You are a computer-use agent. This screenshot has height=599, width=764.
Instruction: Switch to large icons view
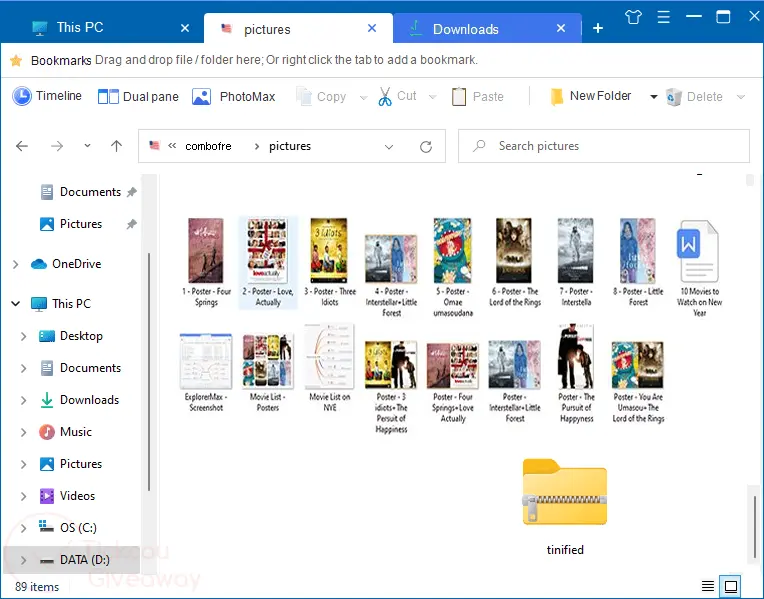(x=731, y=585)
